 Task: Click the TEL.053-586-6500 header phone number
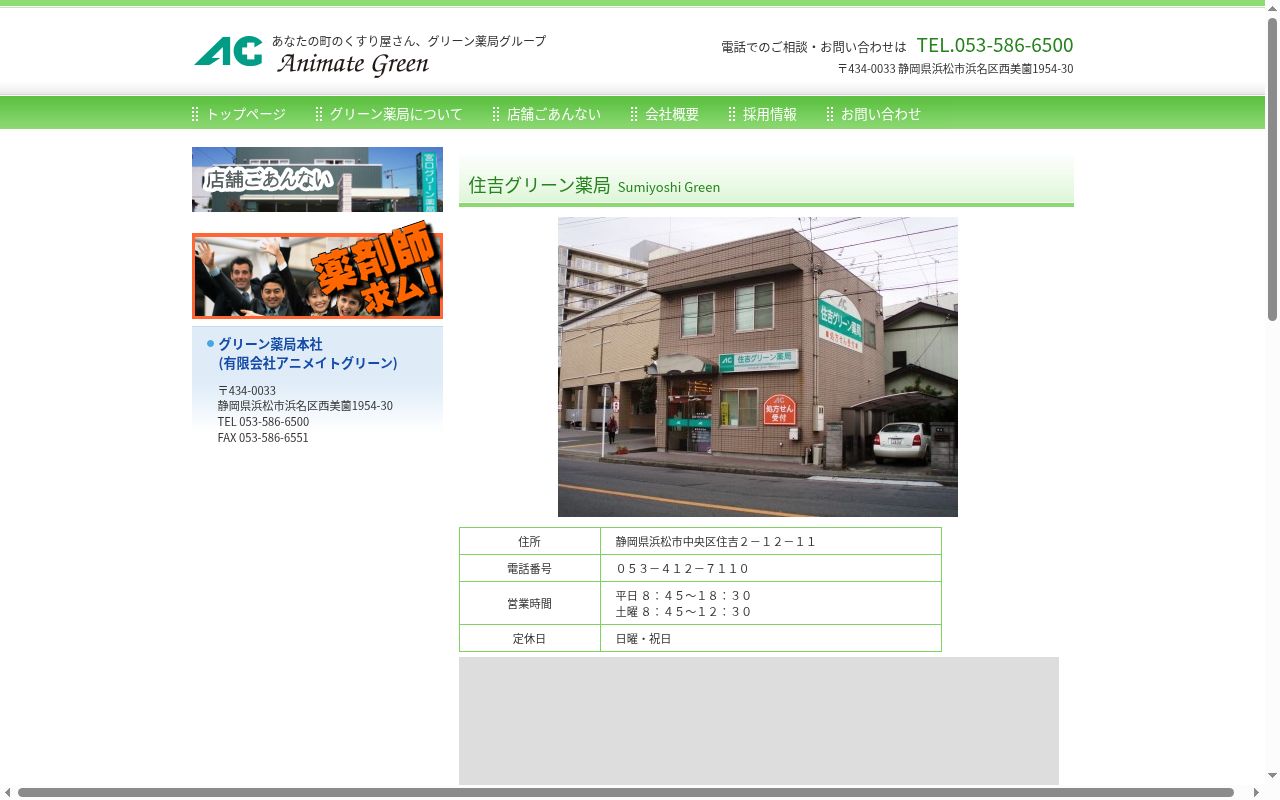[995, 45]
